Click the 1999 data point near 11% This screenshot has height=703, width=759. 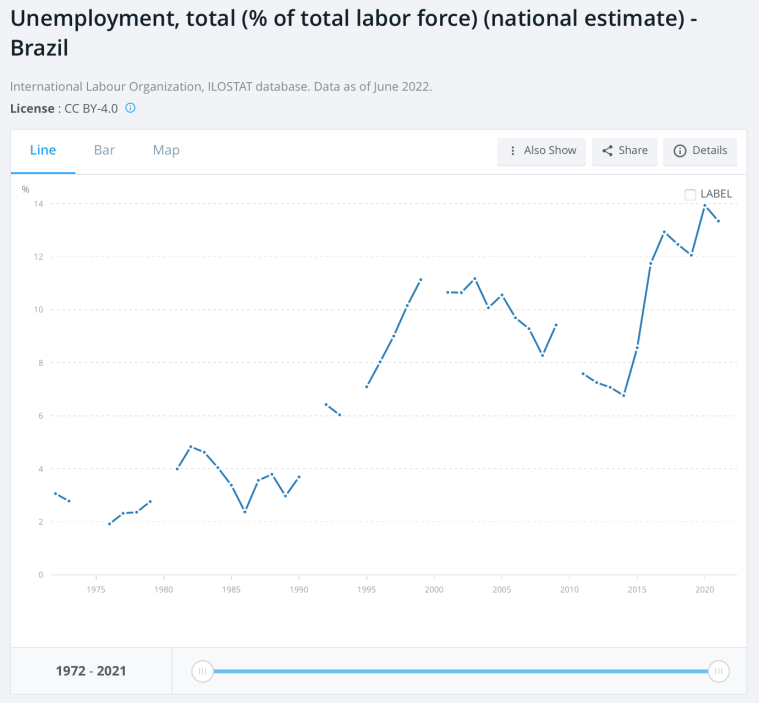(421, 279)
